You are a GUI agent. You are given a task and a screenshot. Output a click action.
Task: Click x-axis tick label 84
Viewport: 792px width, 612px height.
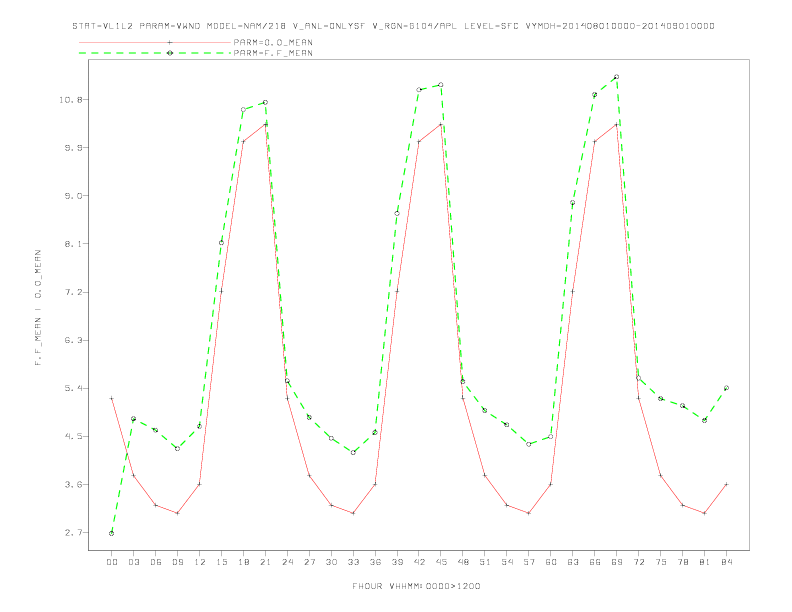click(726, 562)
